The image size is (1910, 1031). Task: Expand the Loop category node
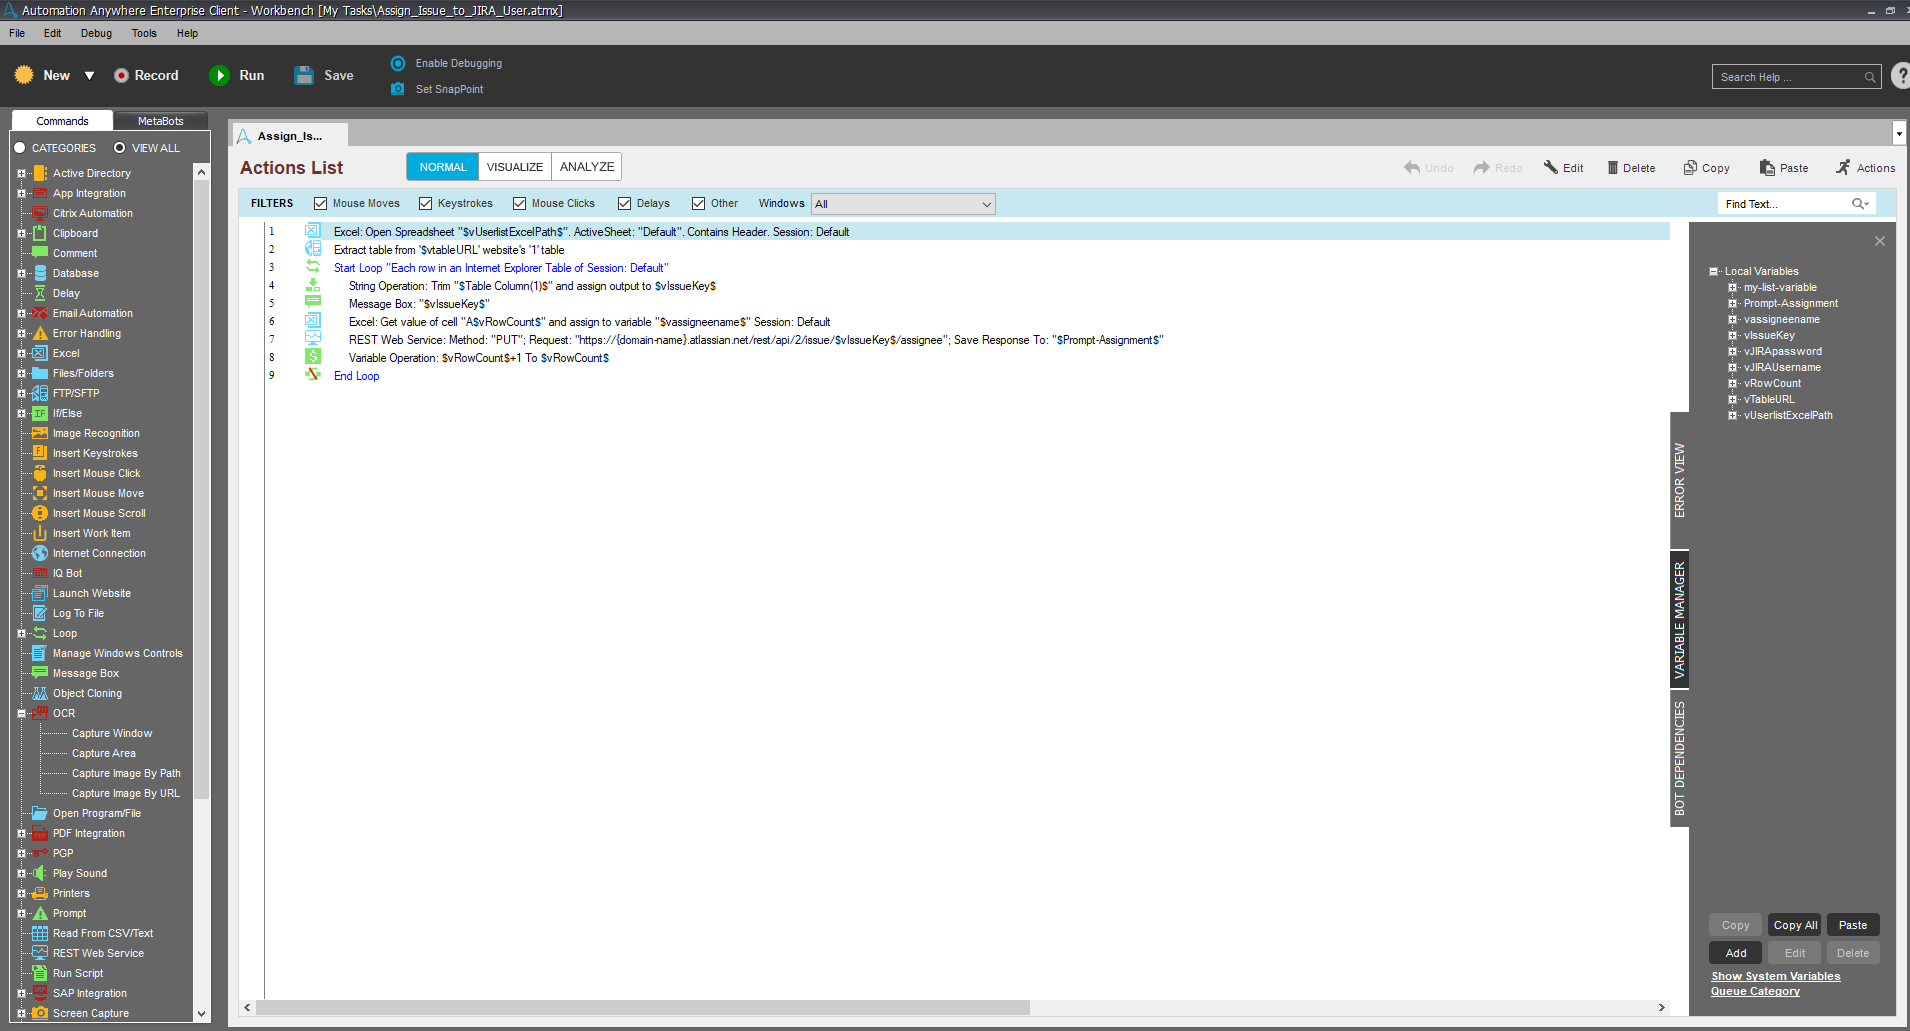click(21, 633)
